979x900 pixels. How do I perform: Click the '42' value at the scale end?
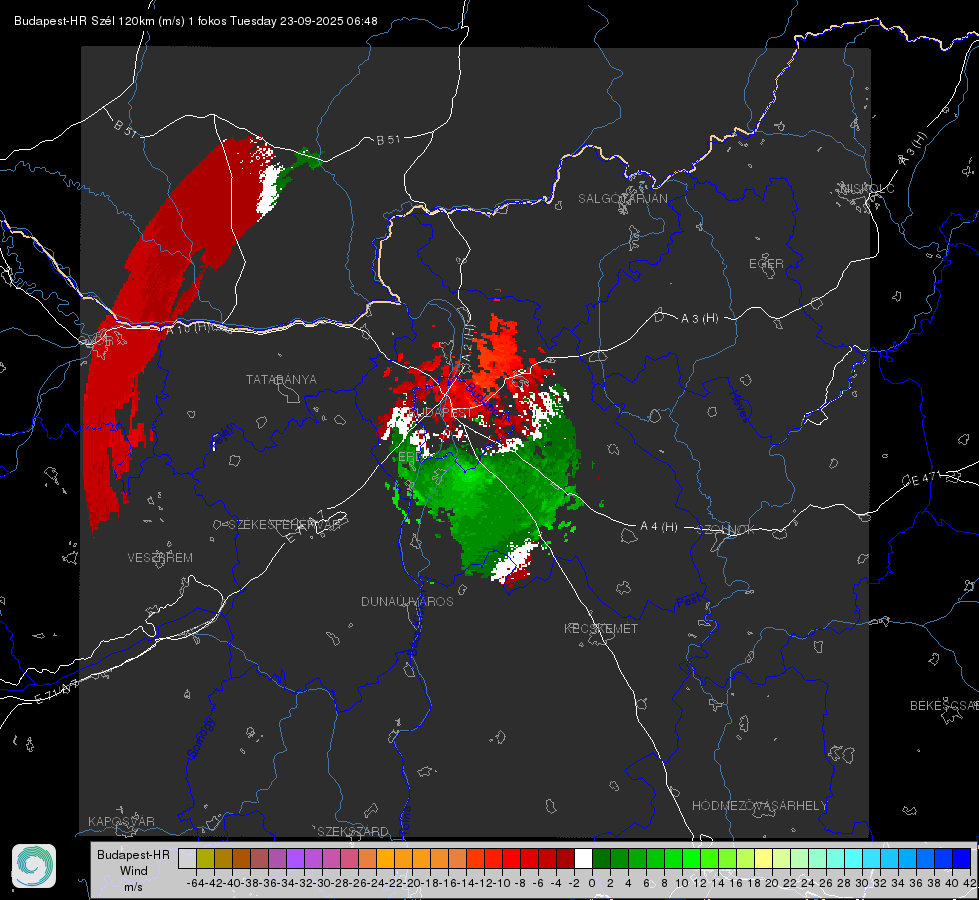pyautogui.click(x=970, y=883)
